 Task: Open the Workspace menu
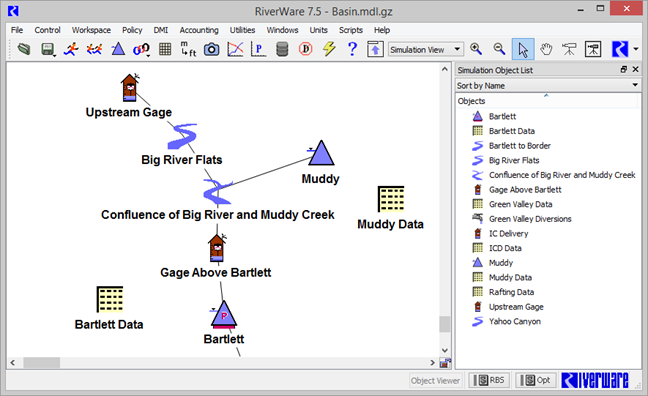point(91,30)
